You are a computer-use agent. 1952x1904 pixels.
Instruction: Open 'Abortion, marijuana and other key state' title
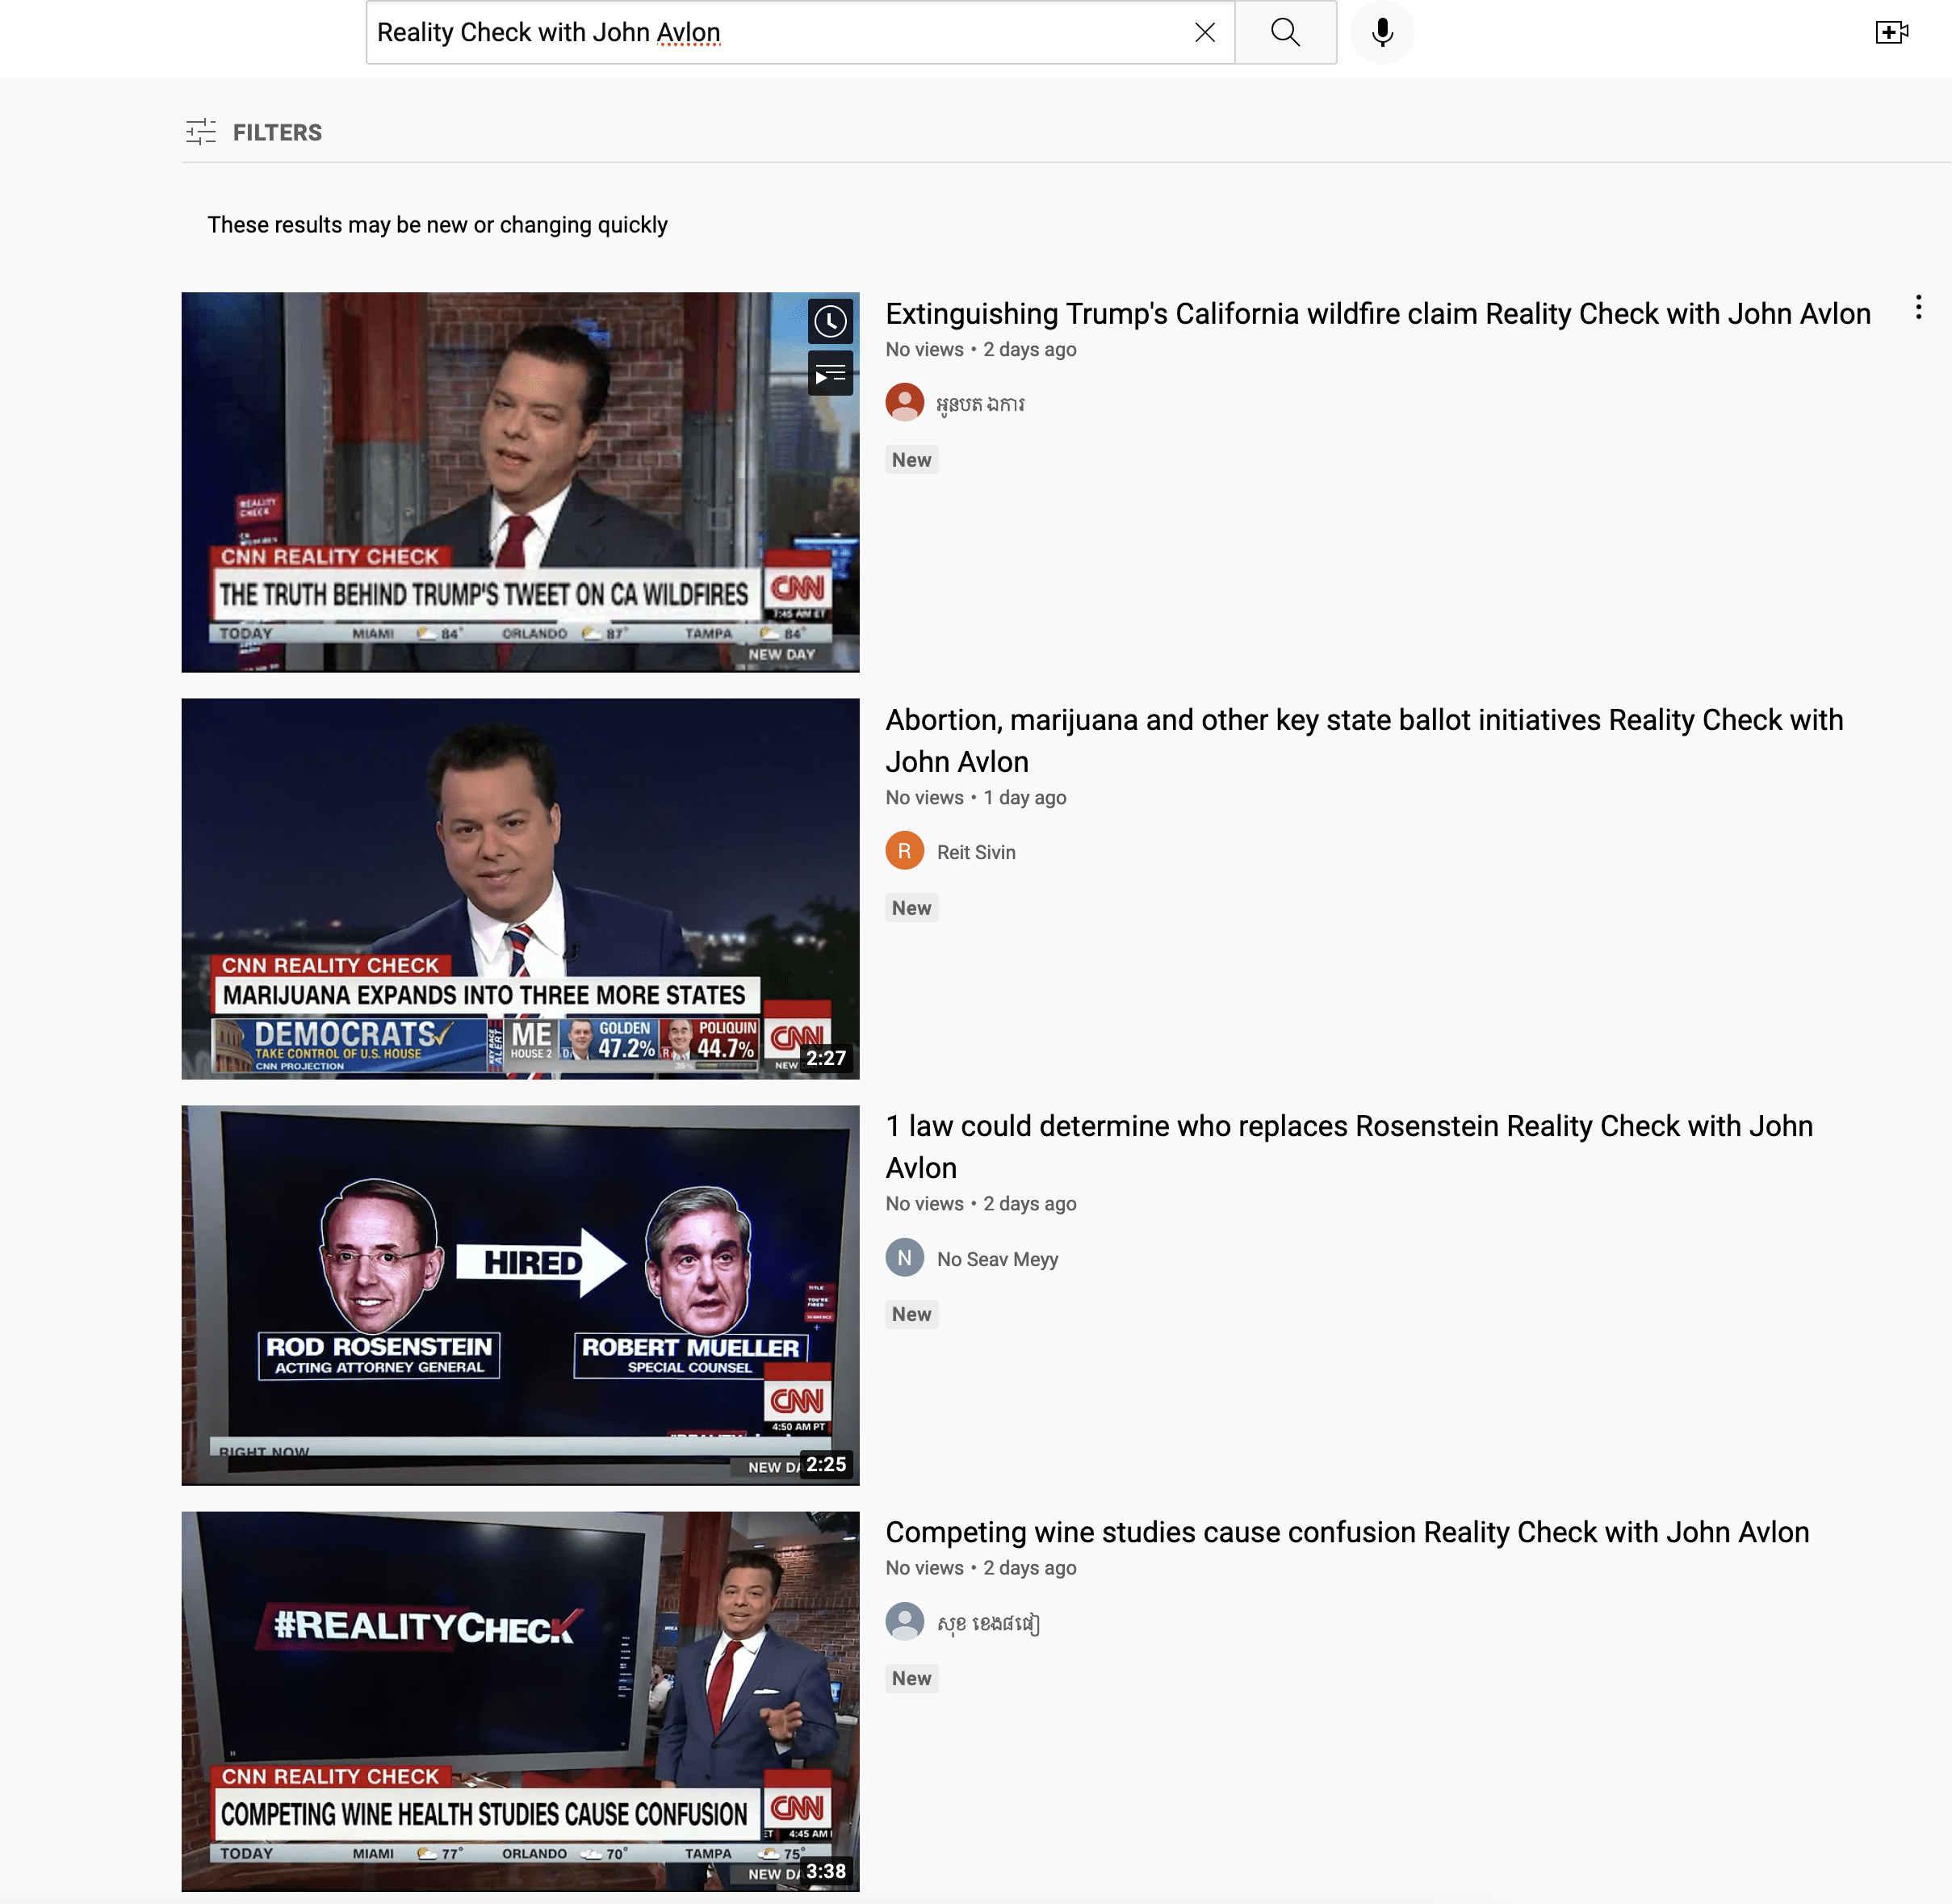(x=1364, y=741)
